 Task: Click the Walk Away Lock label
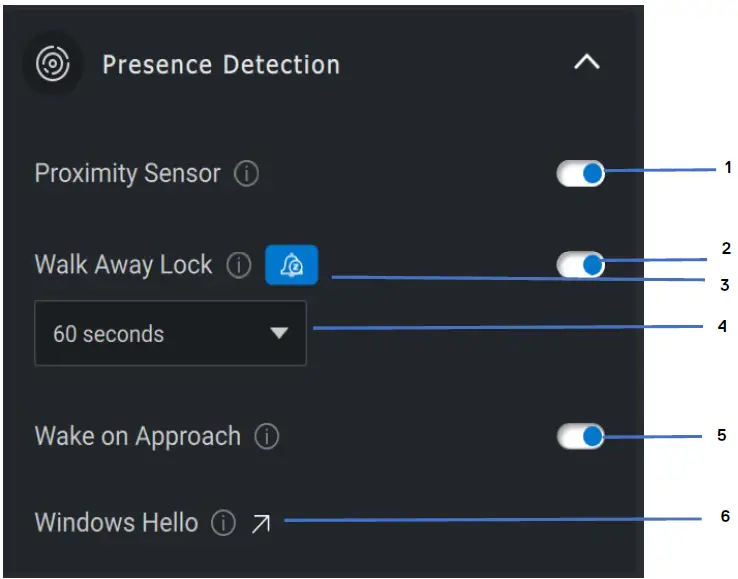pos(124,265)
